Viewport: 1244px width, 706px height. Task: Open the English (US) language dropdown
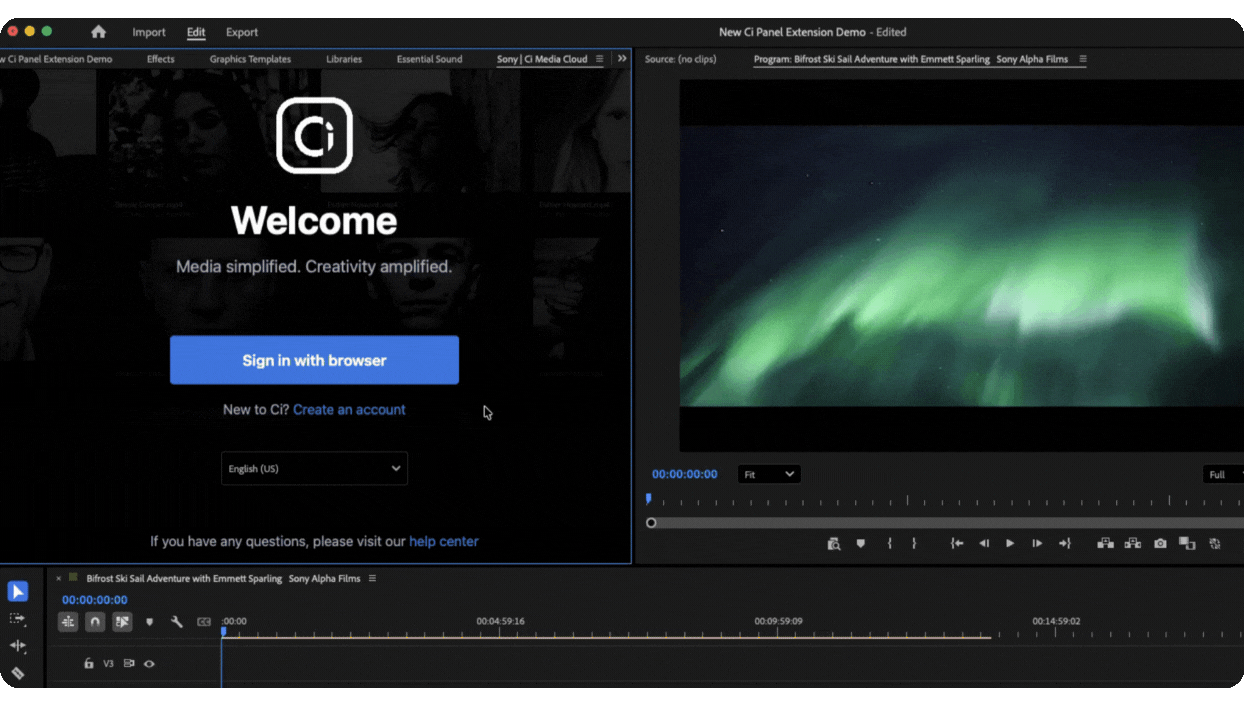coord(314,468)
